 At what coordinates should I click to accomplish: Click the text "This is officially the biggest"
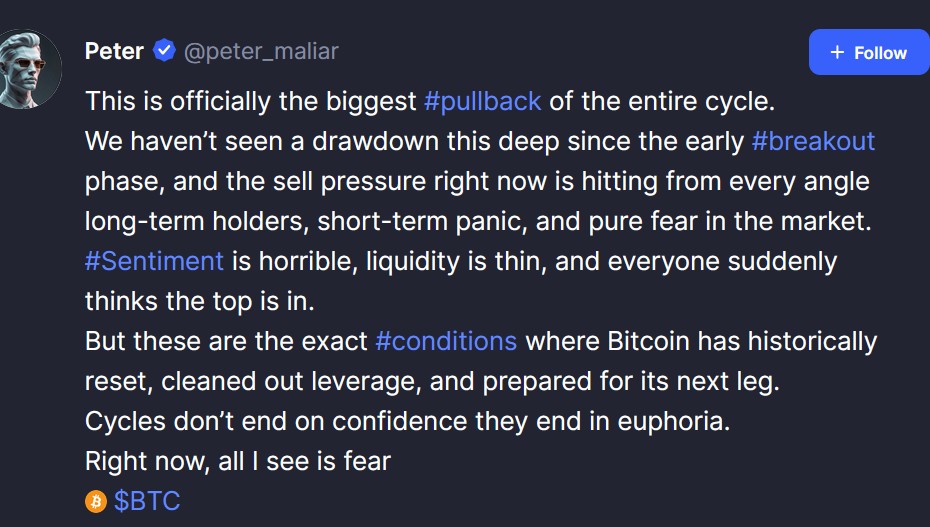pos(250,101)
